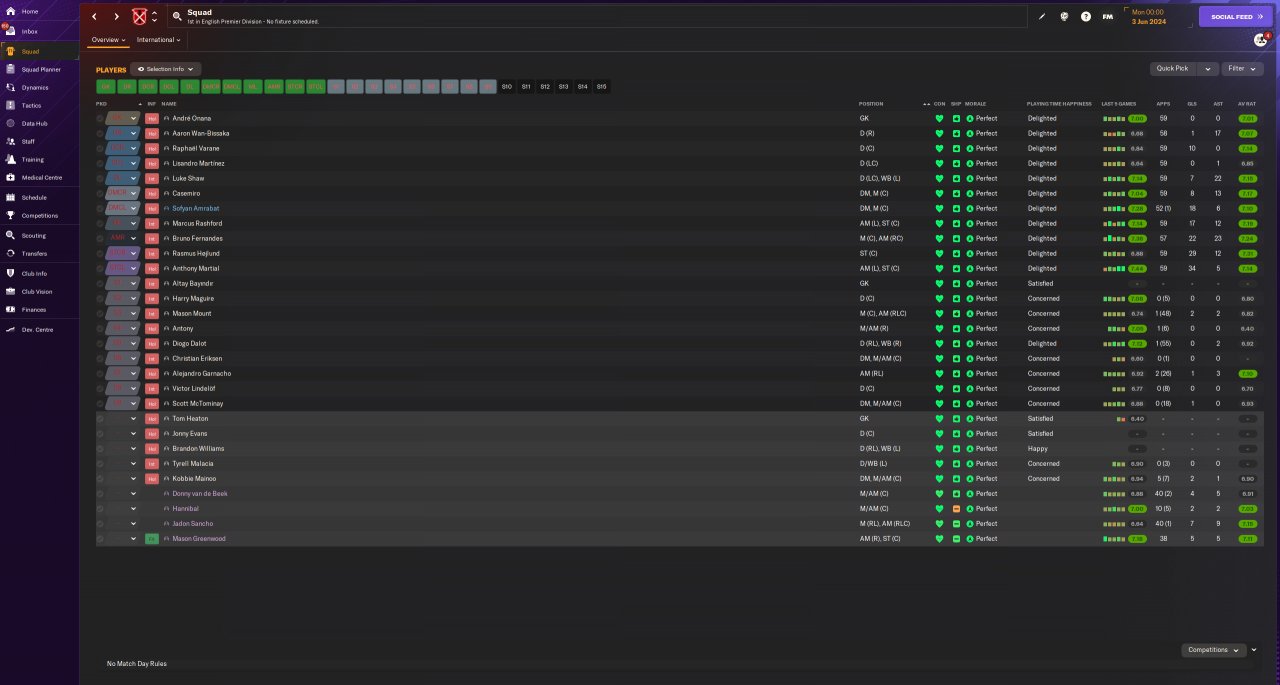Screen dimensions: 1280x685
Task: Click the Quick Pick button
Action: pyautogui.click(x=1173, y=69)
